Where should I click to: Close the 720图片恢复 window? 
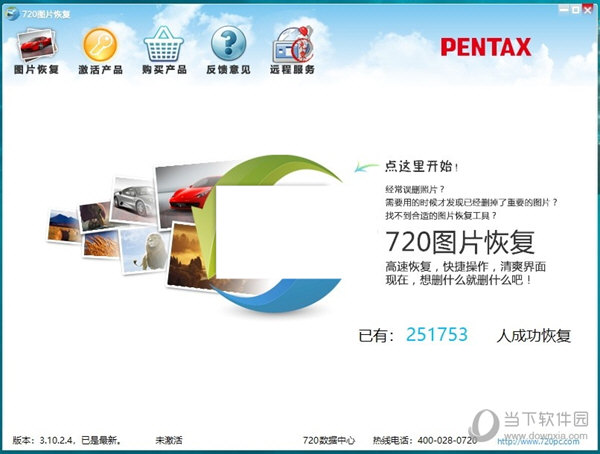click(588, 10)
